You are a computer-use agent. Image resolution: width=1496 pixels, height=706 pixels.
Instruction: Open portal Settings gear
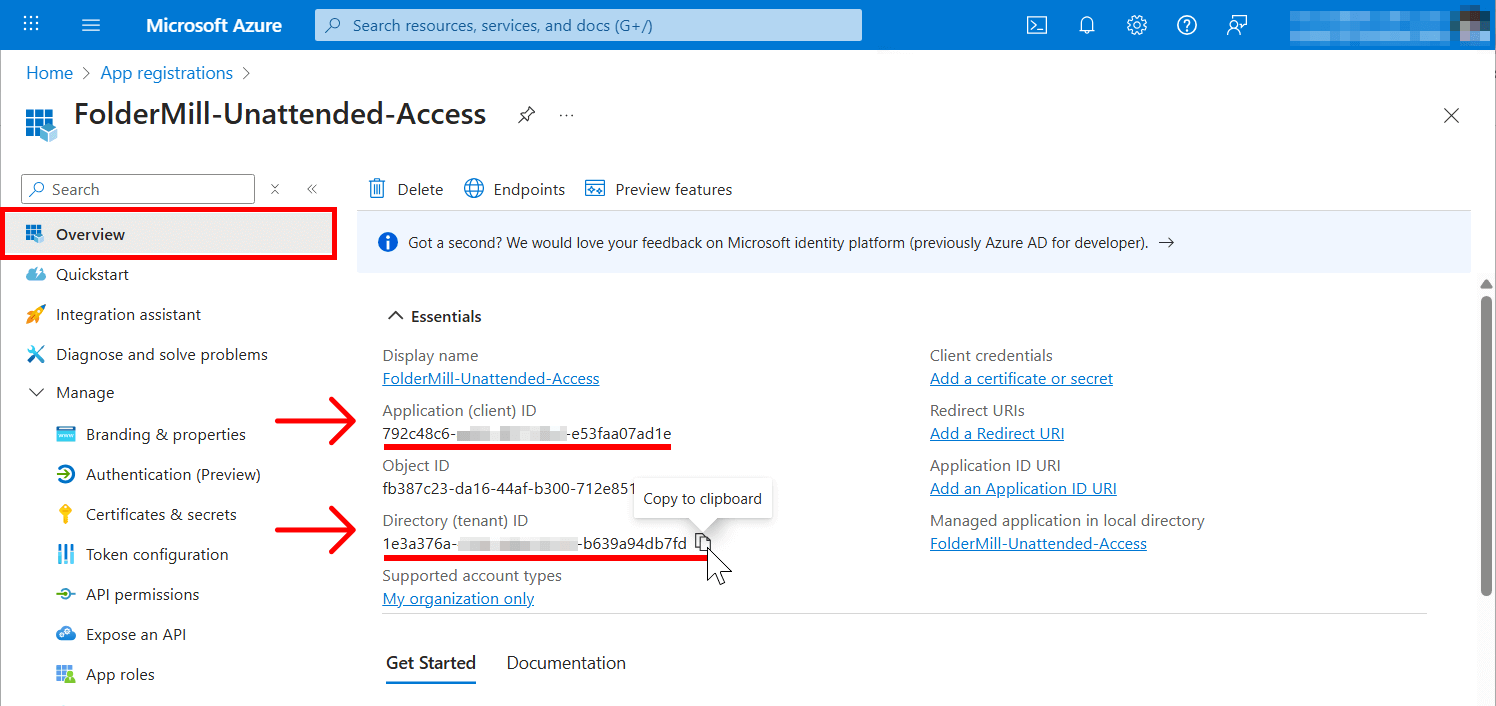click(1136, 25)
